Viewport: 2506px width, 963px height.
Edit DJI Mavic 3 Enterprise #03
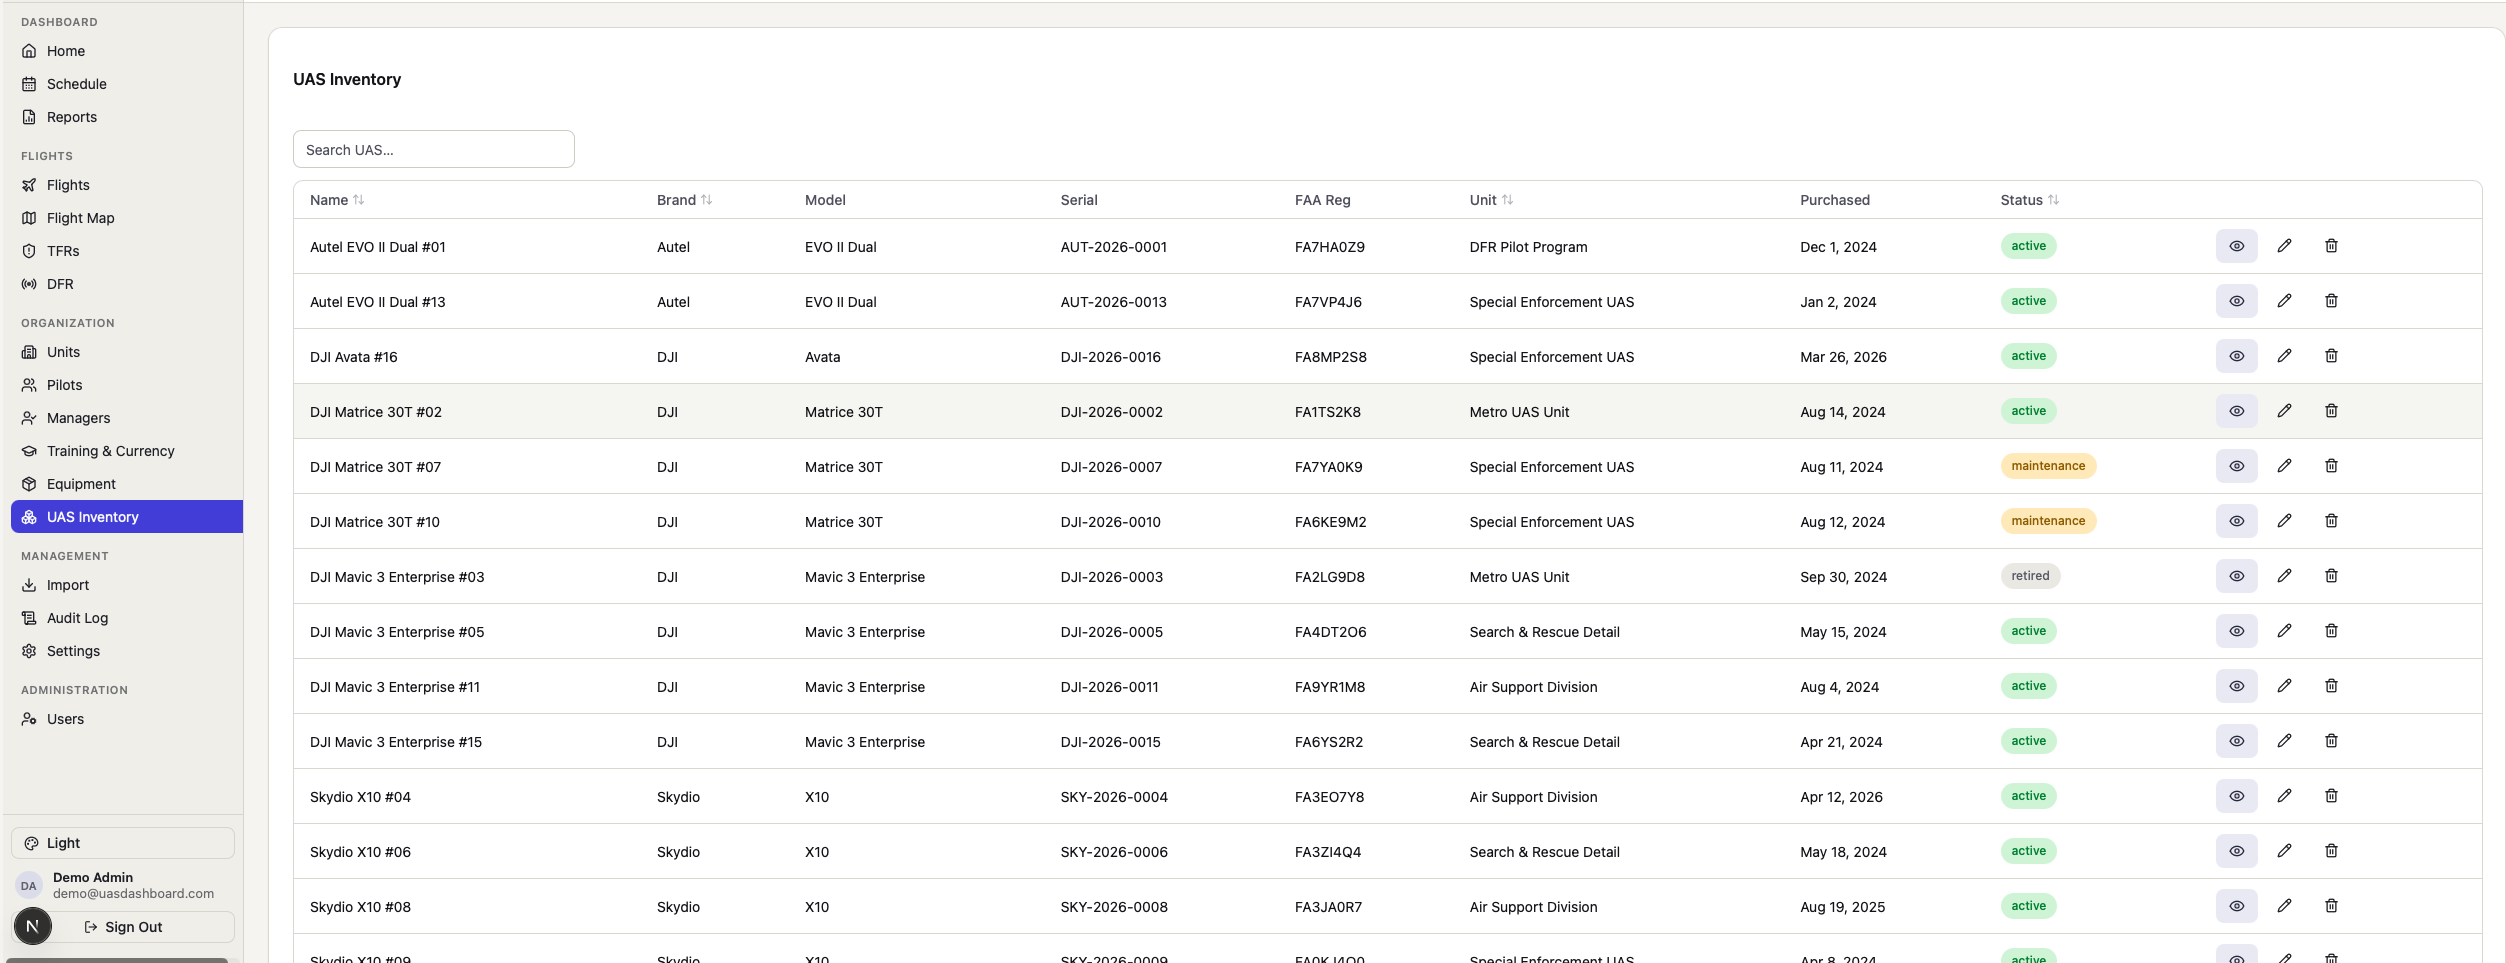2284,576
